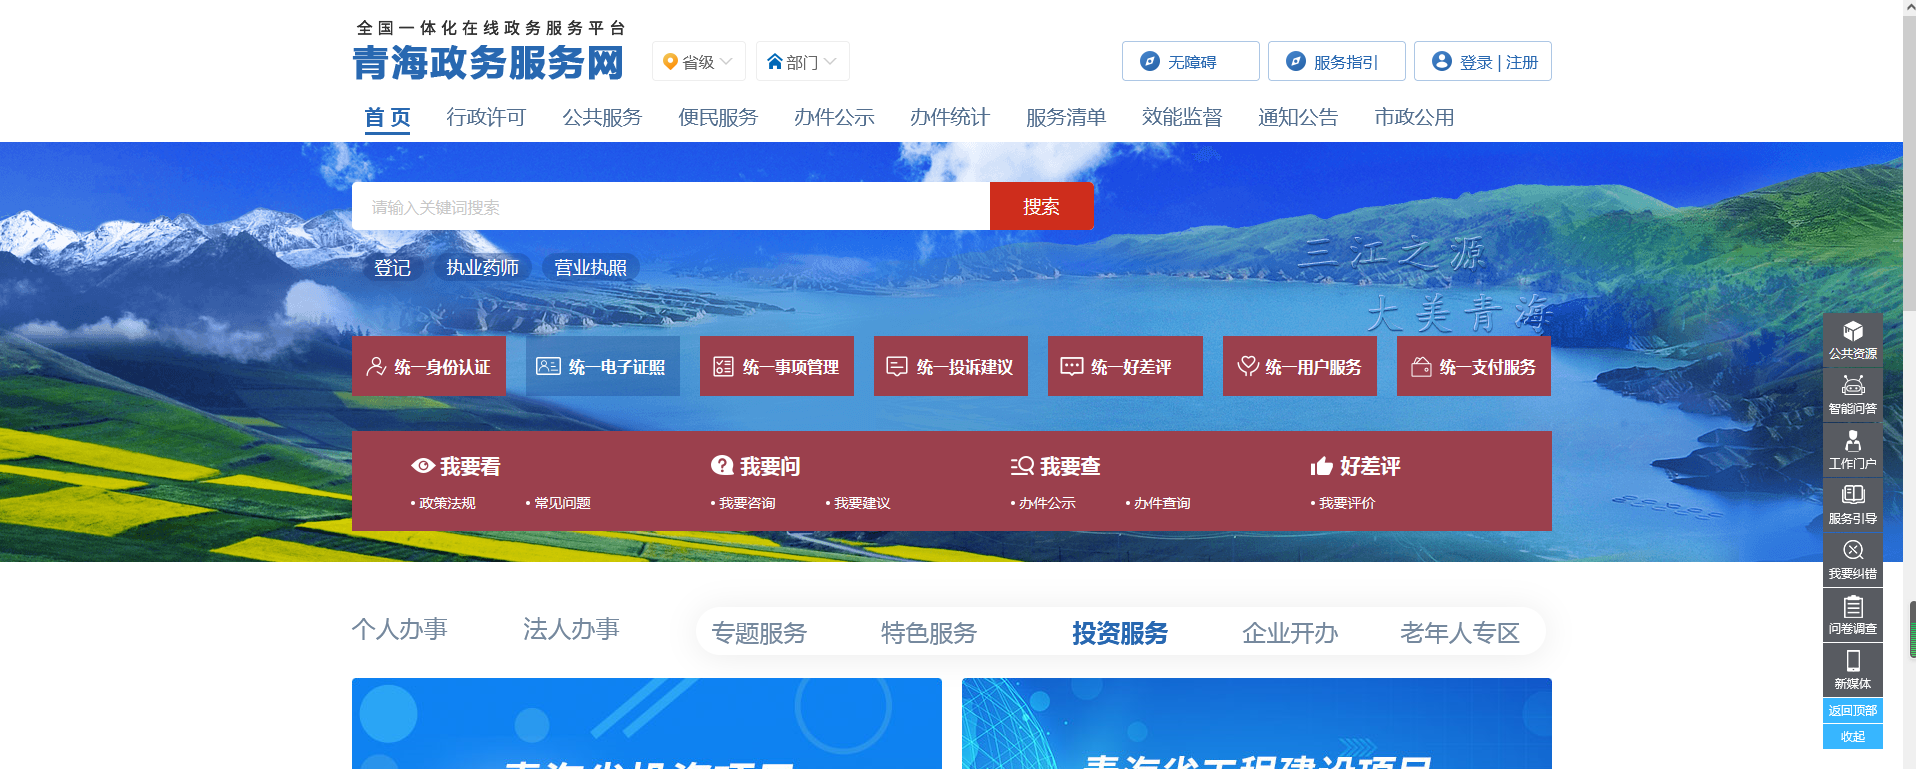This screenshot has width=1916, height=769.
Task: Open 办件公示 nav item
Action: point(834,117)
